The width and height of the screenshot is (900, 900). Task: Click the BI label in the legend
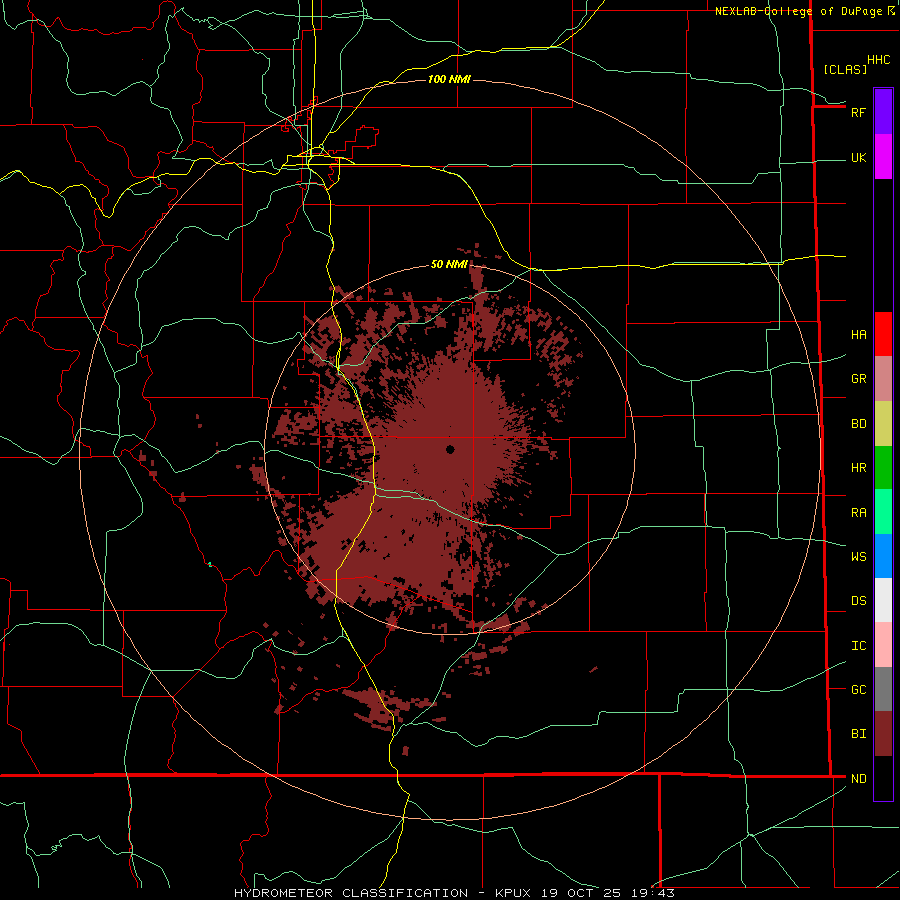(x=858, y=734)
